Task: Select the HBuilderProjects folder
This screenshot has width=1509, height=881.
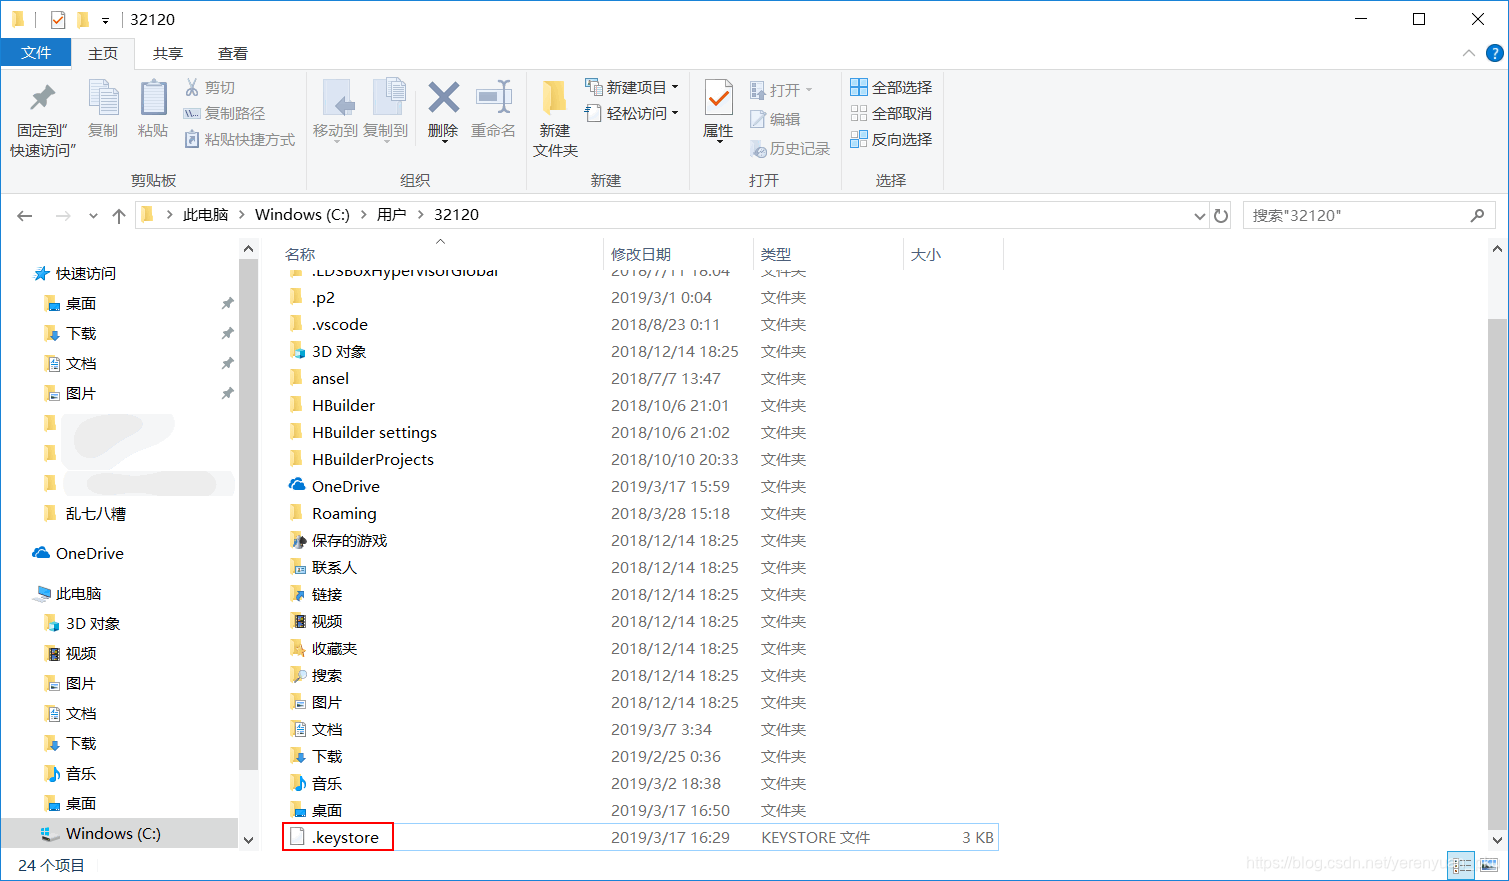Action: 373,459
